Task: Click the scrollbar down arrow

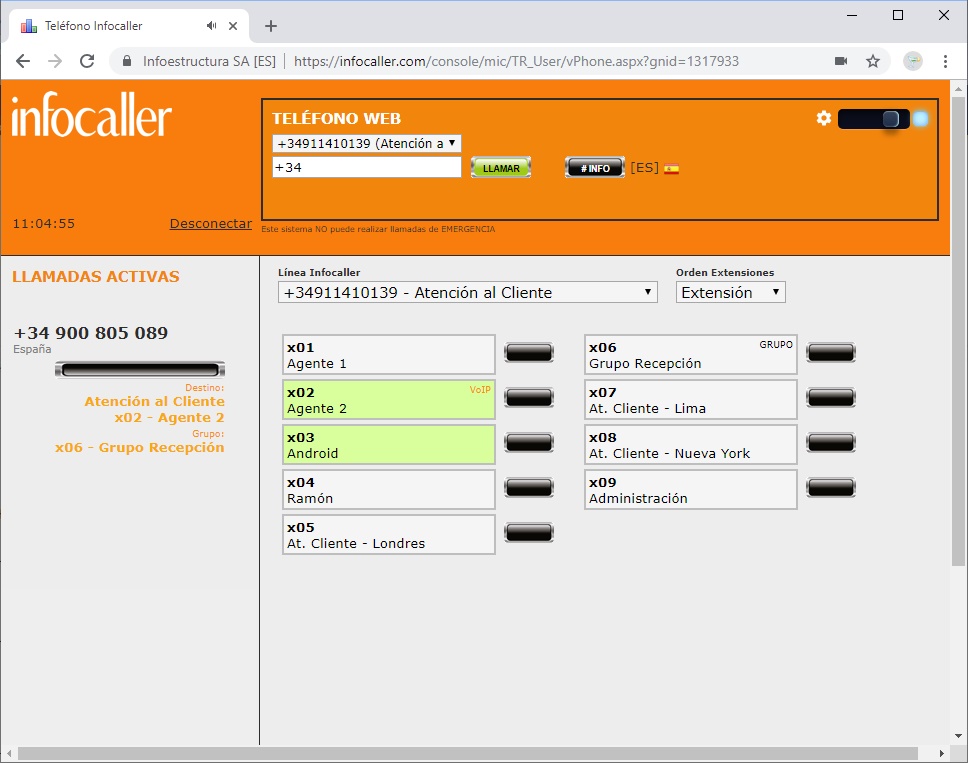Action: click(x=958, y=736)
